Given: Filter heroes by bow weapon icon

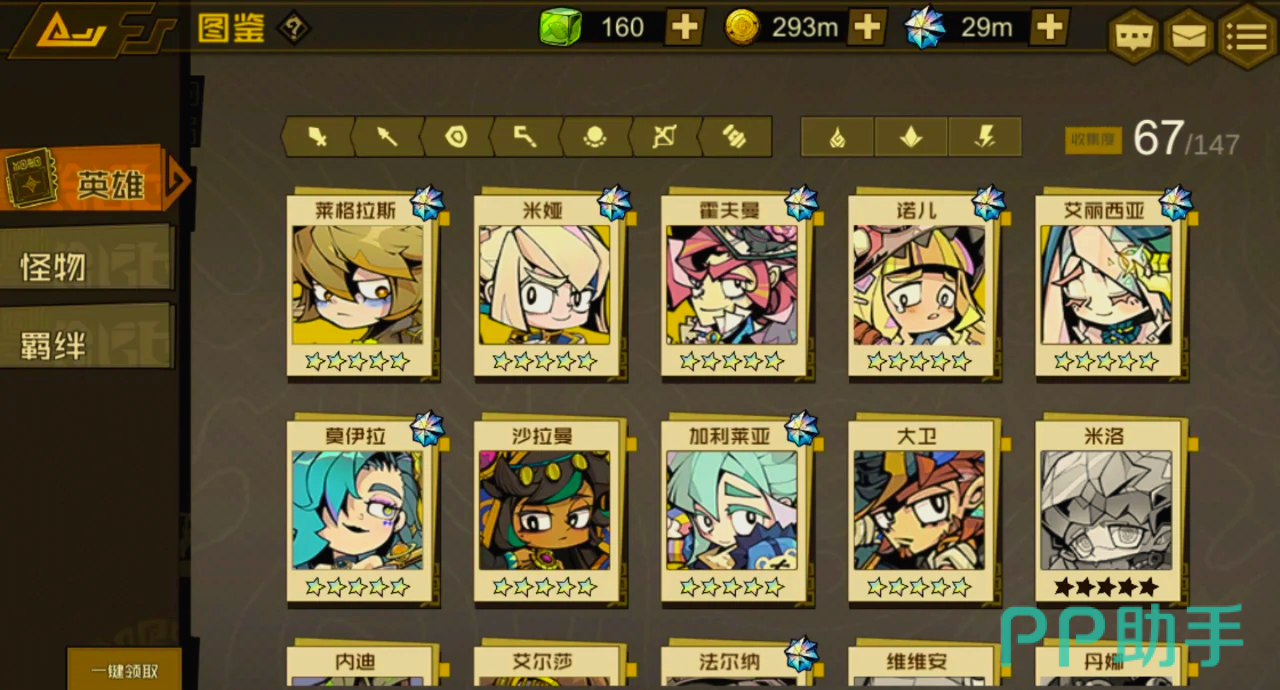Looking at the screenshot, I should click(x=664, y=137).
